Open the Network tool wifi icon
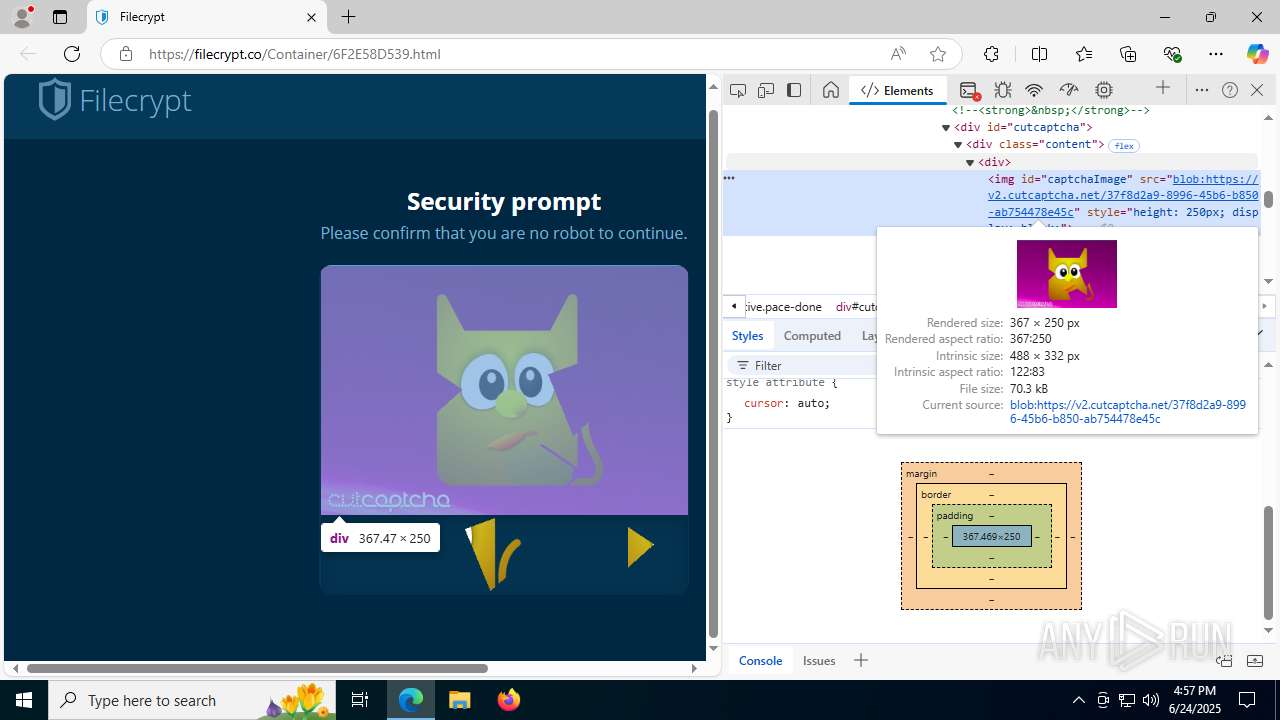 1035,90
